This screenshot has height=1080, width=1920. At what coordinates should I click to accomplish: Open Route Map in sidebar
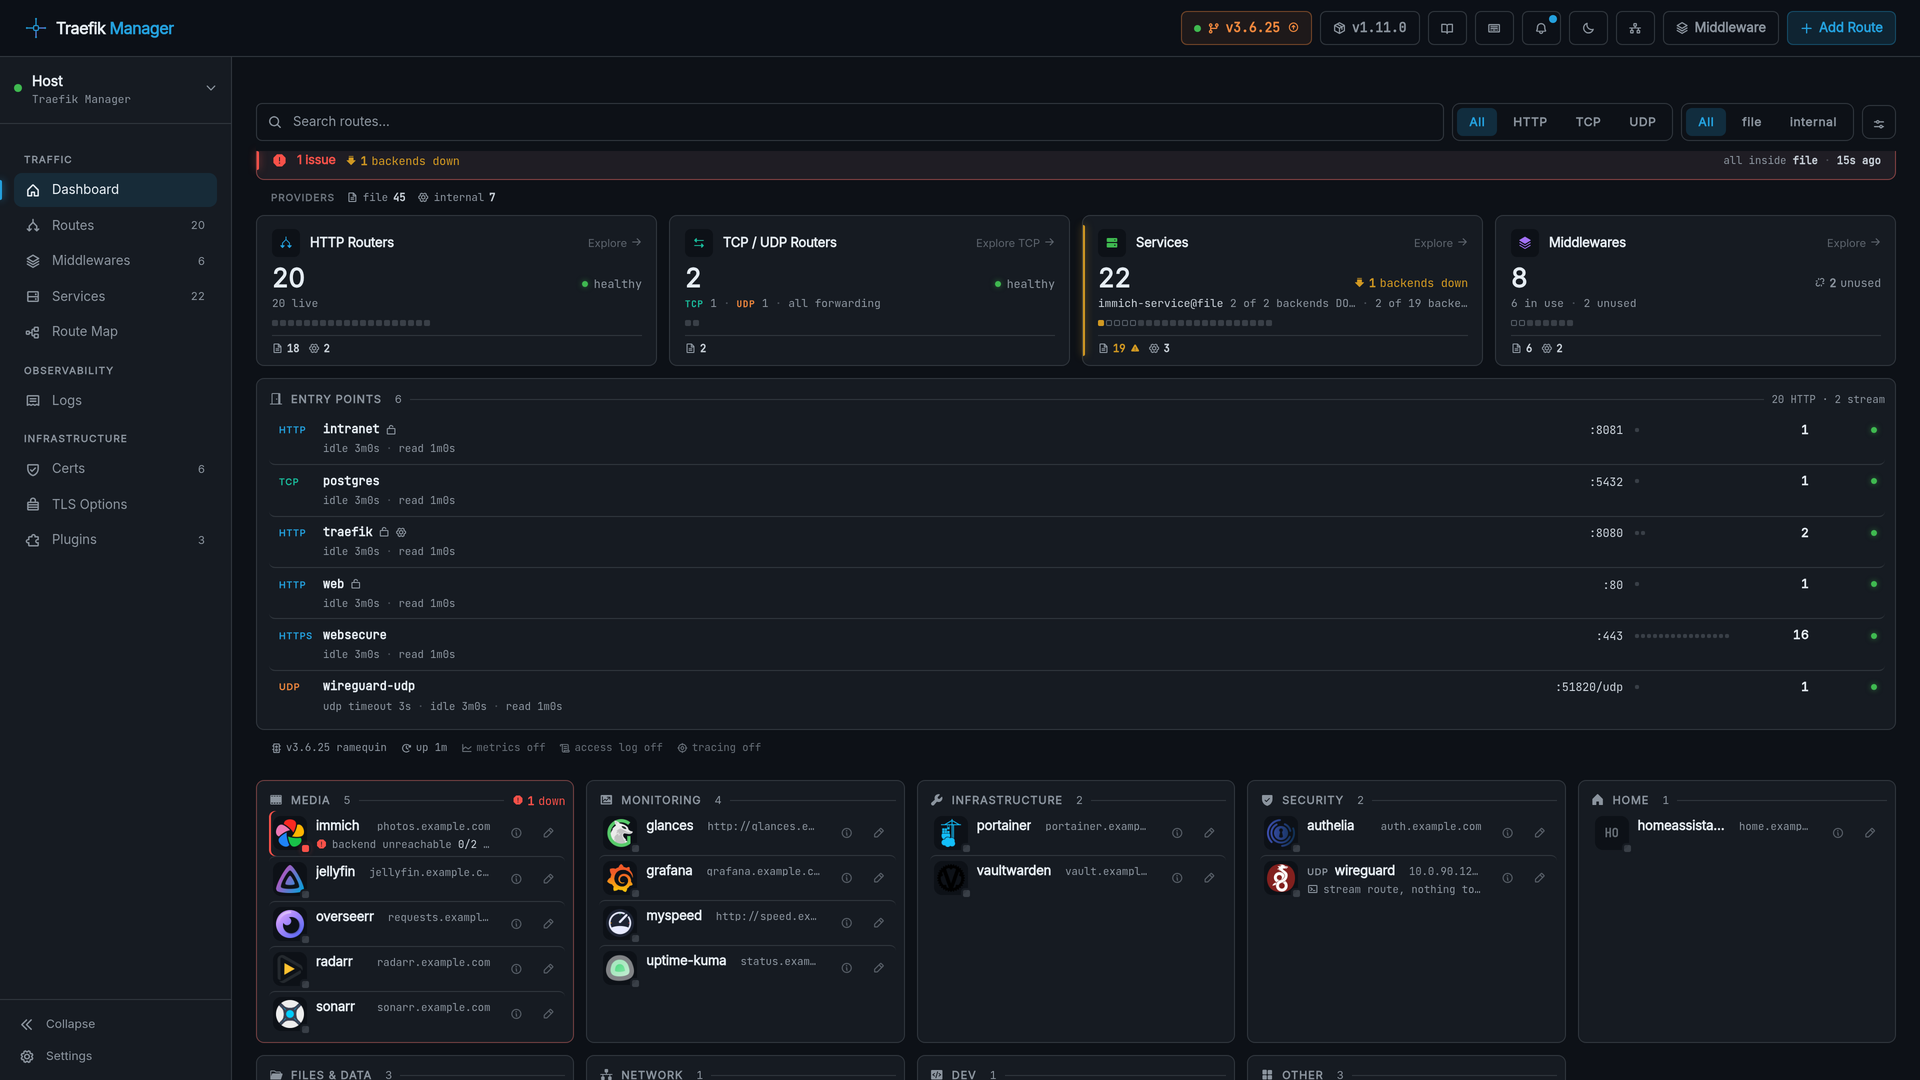pyautogui.click(x=115, y=332)
